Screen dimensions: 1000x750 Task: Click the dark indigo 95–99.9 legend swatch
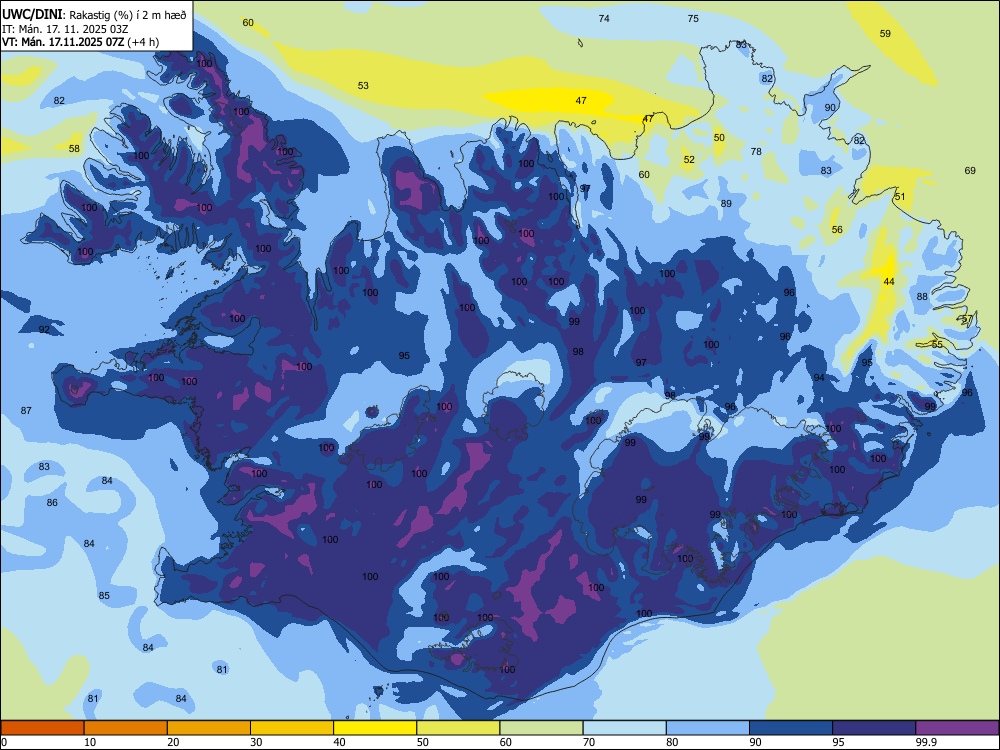tap(874, 728)
